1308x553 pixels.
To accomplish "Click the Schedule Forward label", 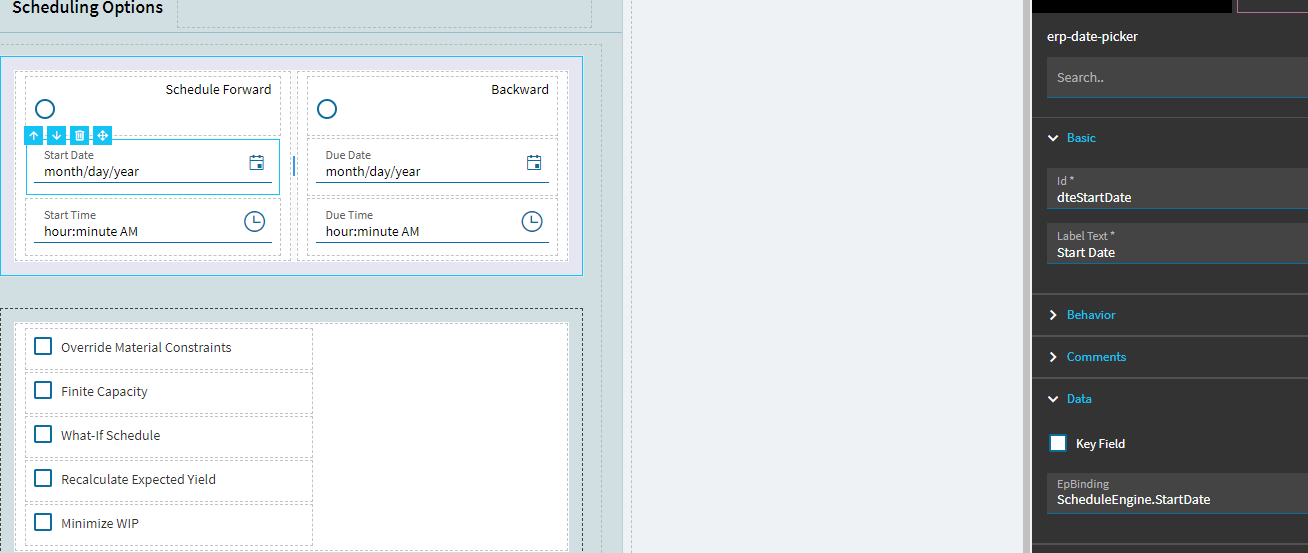I will point(218,89).
